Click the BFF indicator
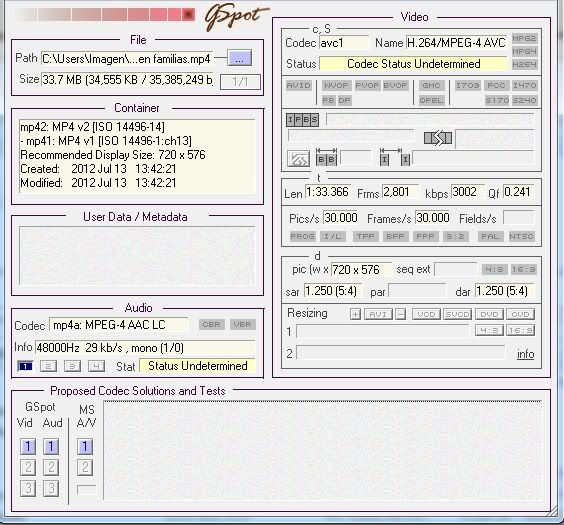 395,236
